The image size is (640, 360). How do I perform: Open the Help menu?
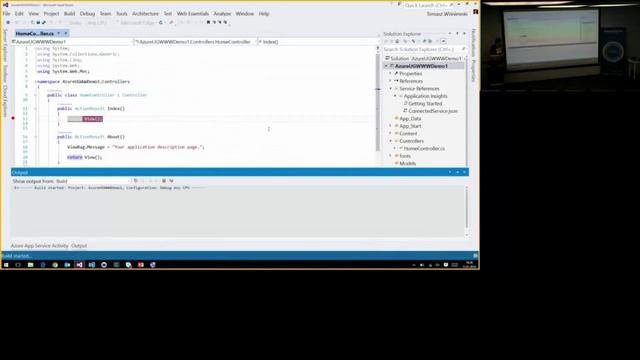point(264,13)
